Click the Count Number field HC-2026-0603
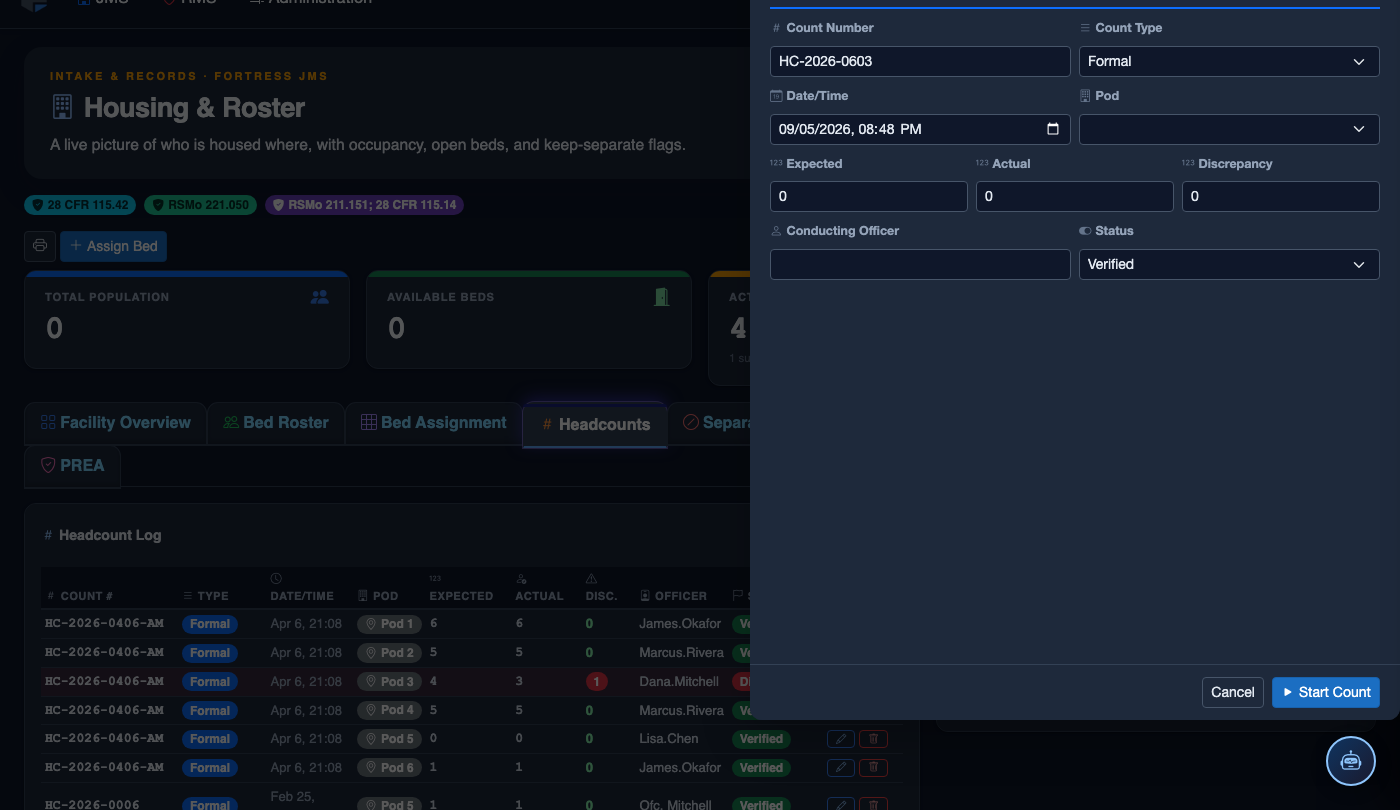 (920, 61)
